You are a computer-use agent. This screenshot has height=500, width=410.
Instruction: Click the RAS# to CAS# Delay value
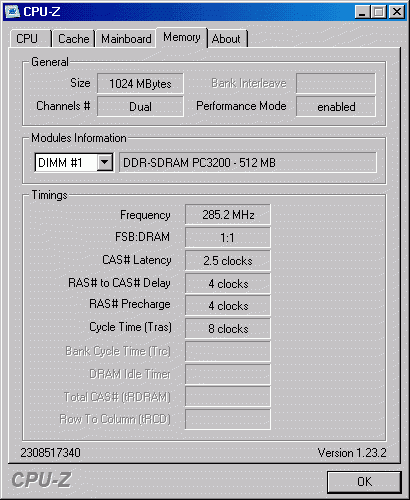tap(228, 284)
